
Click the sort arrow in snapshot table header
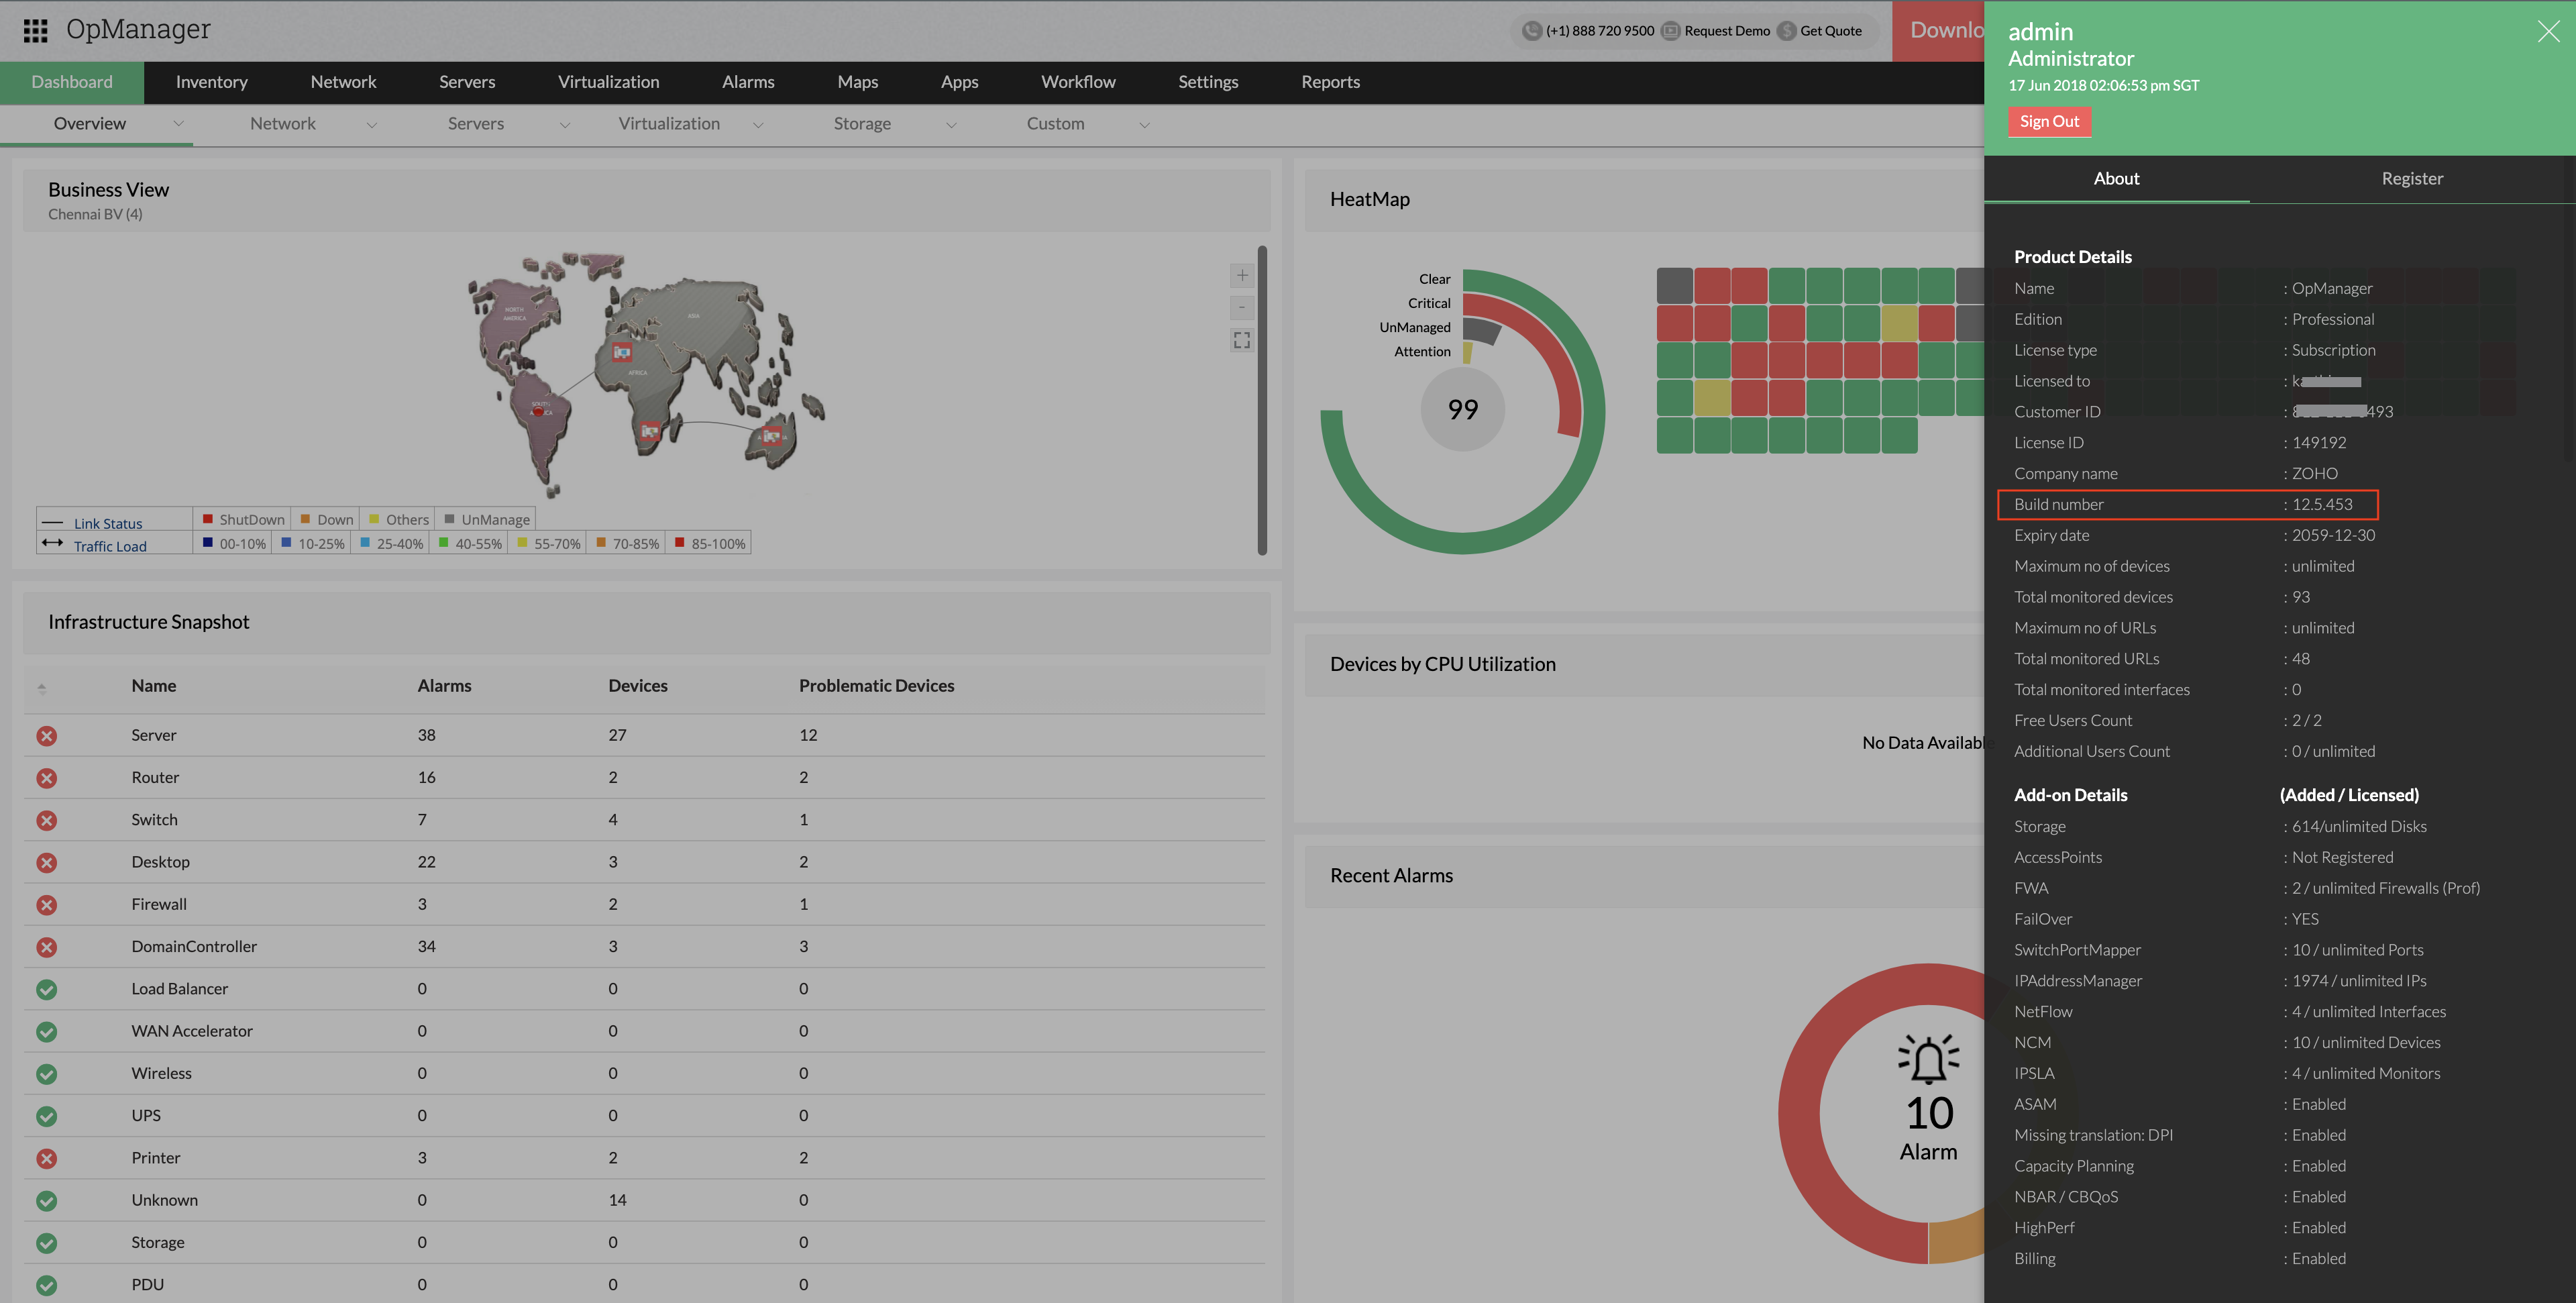42,688
